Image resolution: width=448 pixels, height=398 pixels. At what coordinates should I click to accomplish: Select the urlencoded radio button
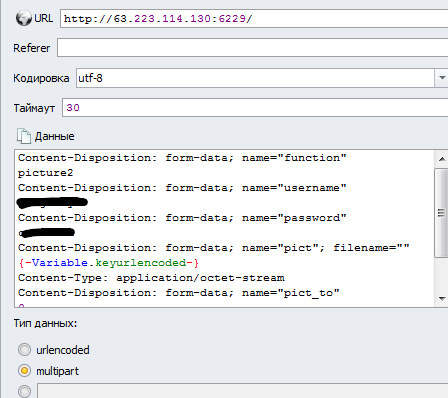click(x=24, y=350)
